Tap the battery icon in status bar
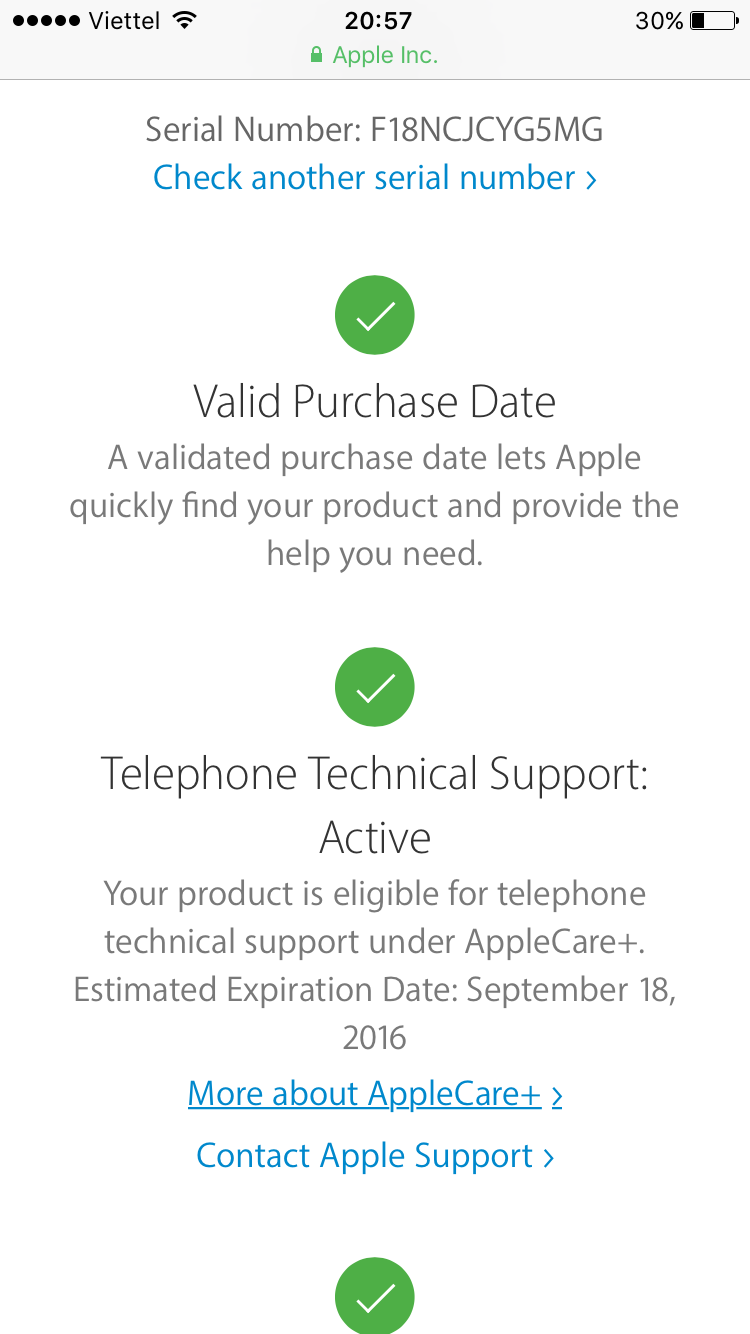Image resolution: width=750 pixels, height=1334 pixels. [x=711, y=20]
